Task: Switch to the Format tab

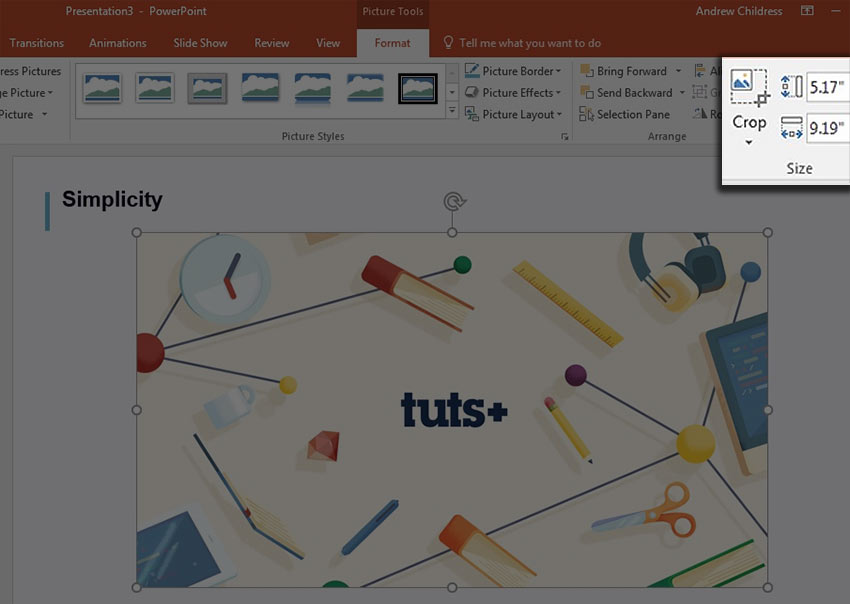Action: [392, 43]
